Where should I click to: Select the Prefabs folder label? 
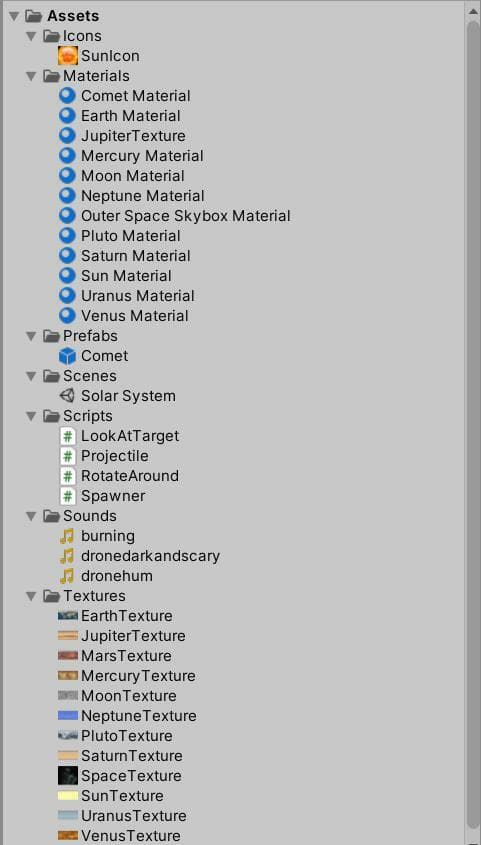pyautogui.click(x=89, y=336)
